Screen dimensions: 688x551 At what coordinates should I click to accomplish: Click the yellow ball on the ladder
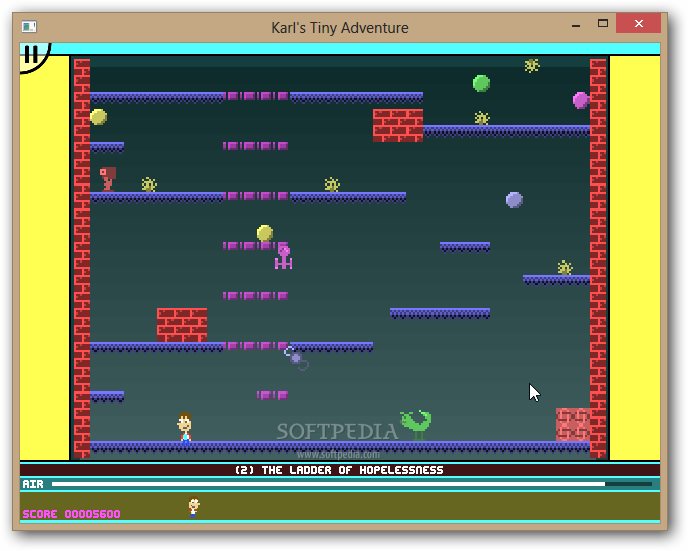click(265, 233)
